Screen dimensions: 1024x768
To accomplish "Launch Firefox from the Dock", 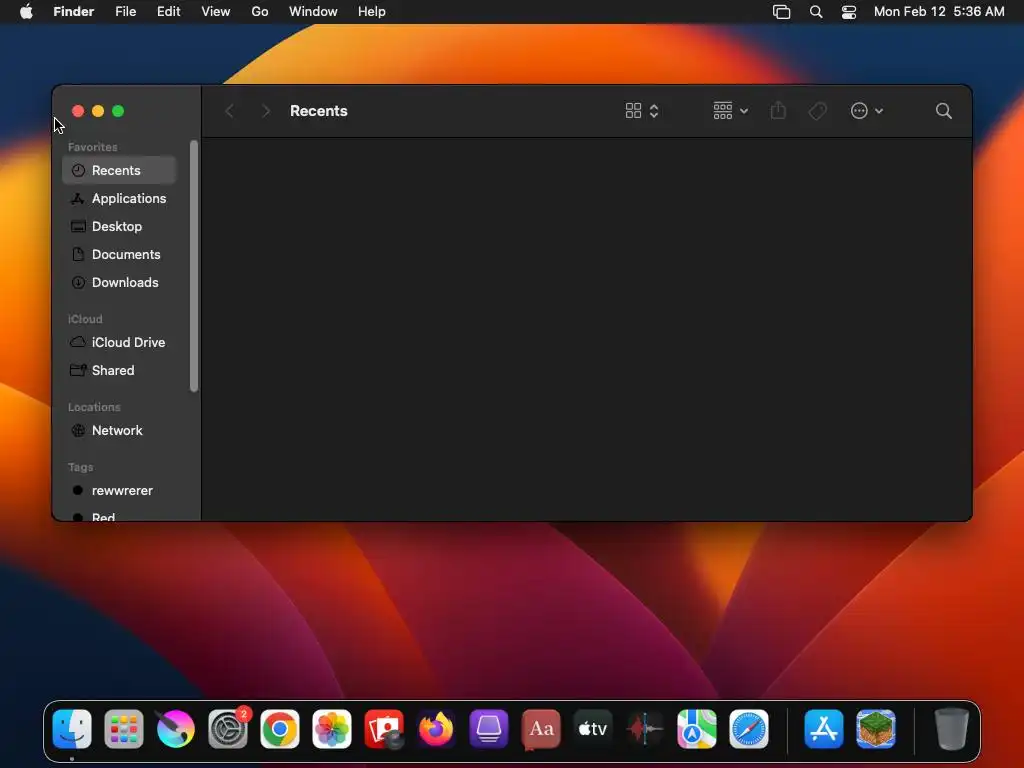I will (436, 728).
